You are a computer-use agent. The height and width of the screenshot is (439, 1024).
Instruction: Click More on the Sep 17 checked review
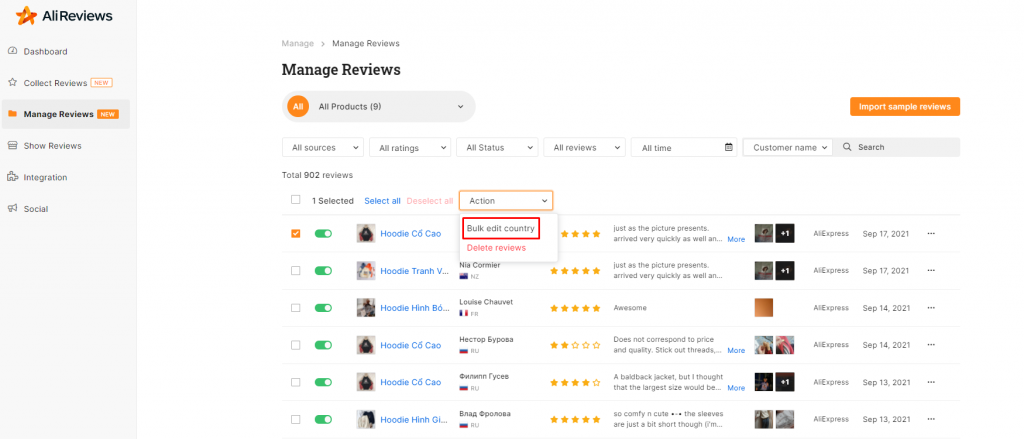point(736,240)
